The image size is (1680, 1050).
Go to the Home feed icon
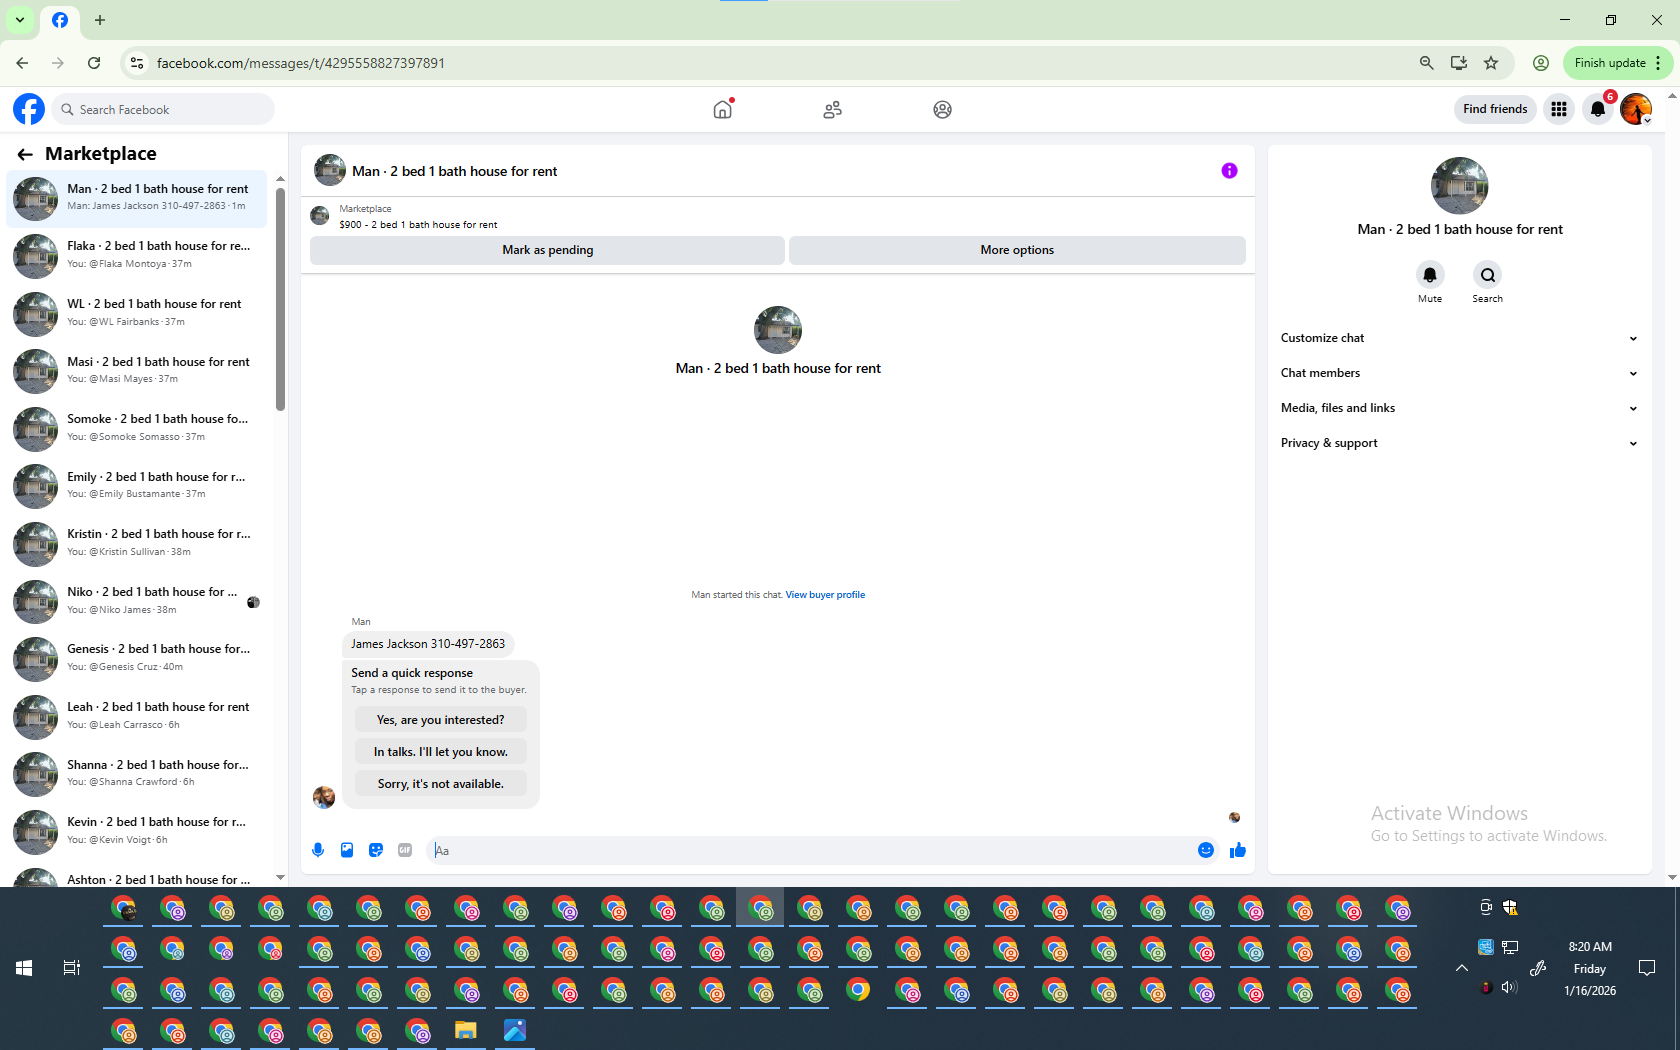723,109
